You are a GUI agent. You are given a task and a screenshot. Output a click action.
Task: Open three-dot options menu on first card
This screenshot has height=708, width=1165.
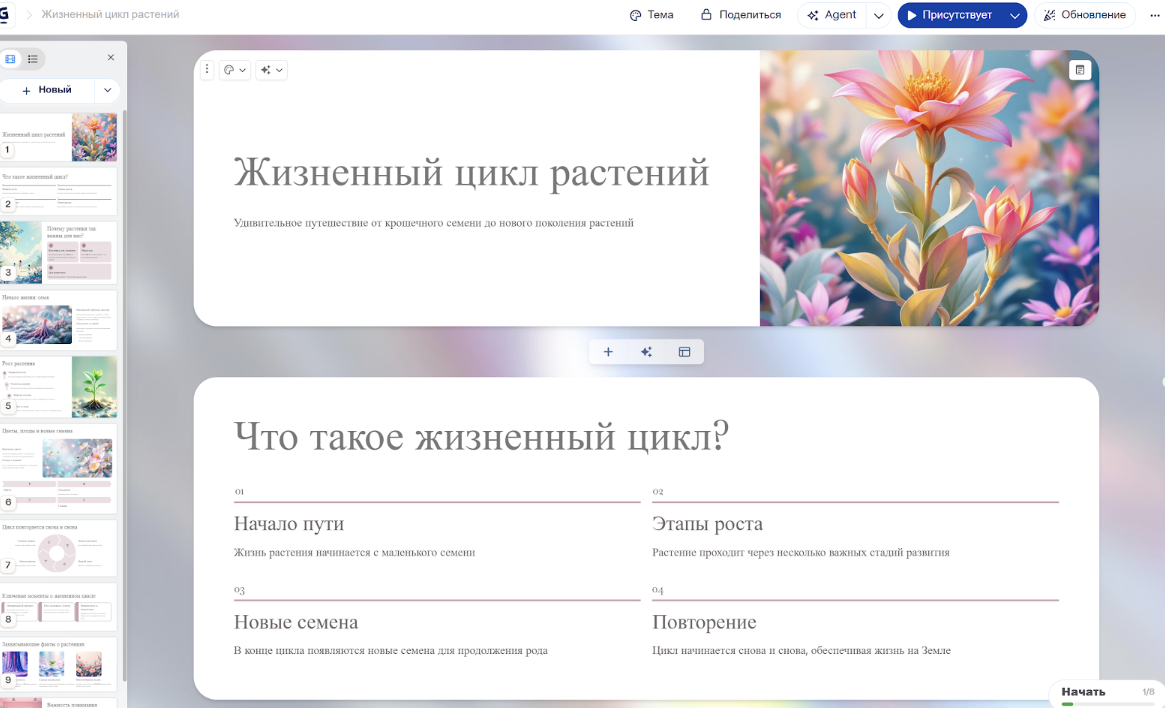pos(207,70)
